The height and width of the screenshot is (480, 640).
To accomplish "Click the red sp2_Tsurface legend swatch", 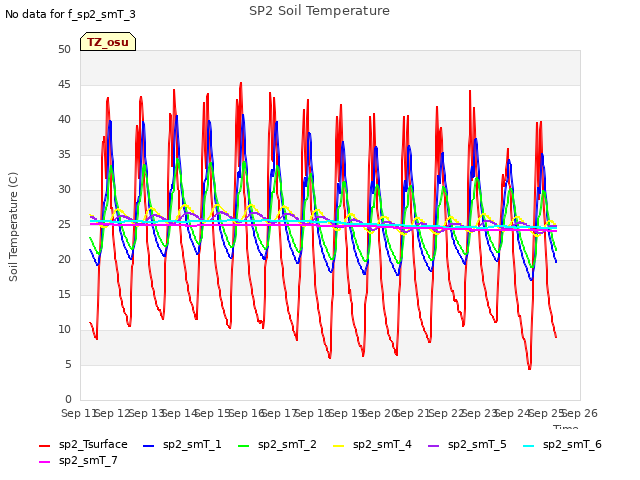I will pyautogui.click(x=44, y=446).
